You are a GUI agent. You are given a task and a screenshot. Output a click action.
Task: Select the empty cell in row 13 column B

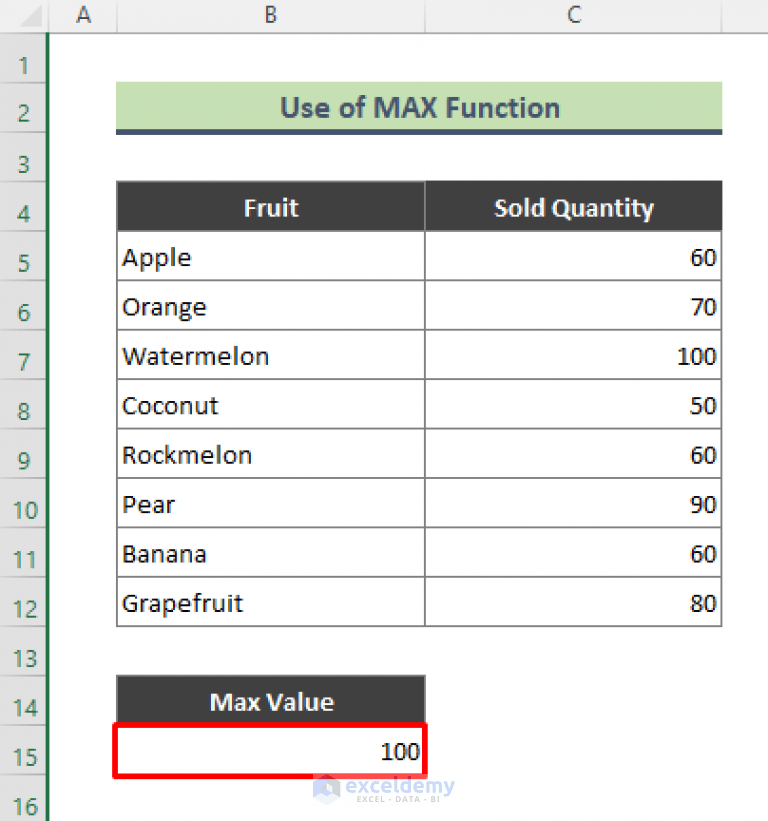point(270,652)
